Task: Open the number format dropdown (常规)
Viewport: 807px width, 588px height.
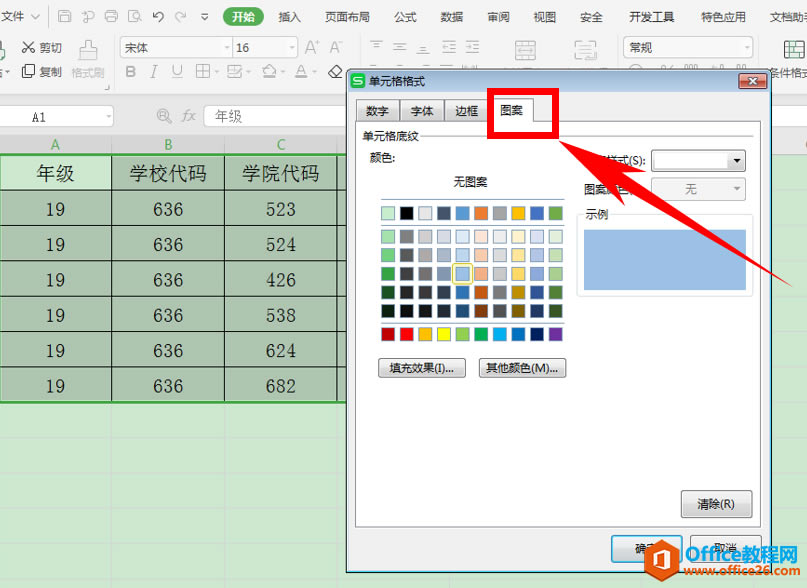Action: (x=747, y=48)
